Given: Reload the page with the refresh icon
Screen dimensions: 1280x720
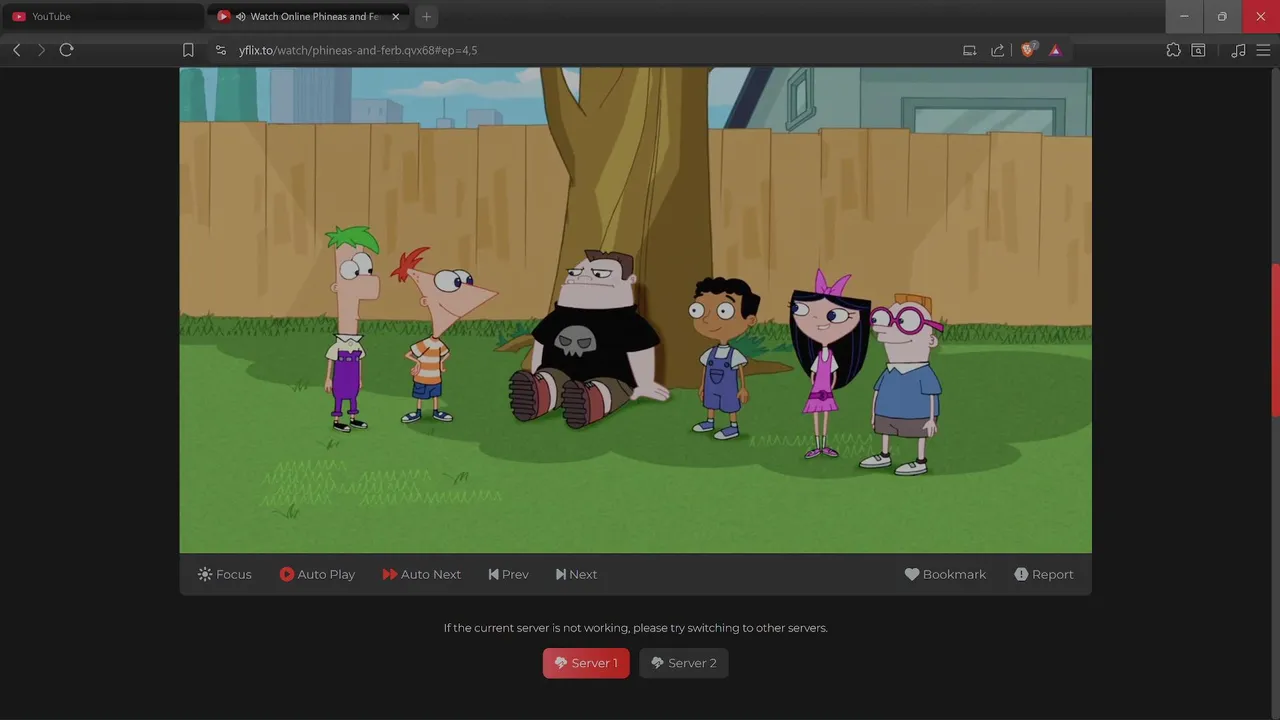Looking at the screenshot, I should pos(67,50).
